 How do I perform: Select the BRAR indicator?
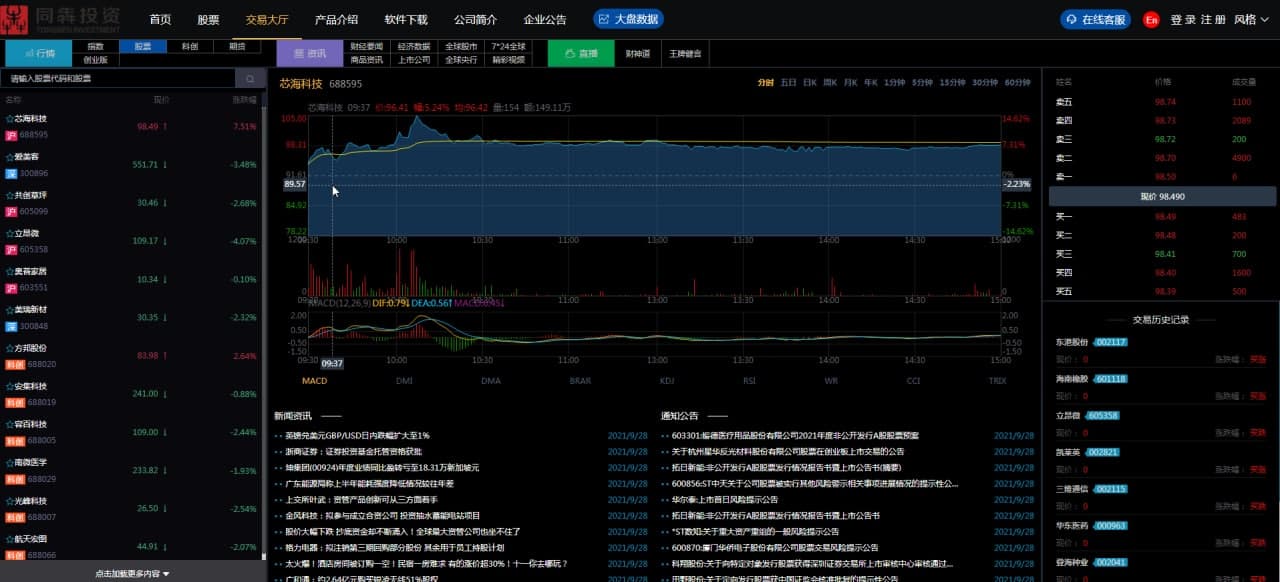click(580, 380)
